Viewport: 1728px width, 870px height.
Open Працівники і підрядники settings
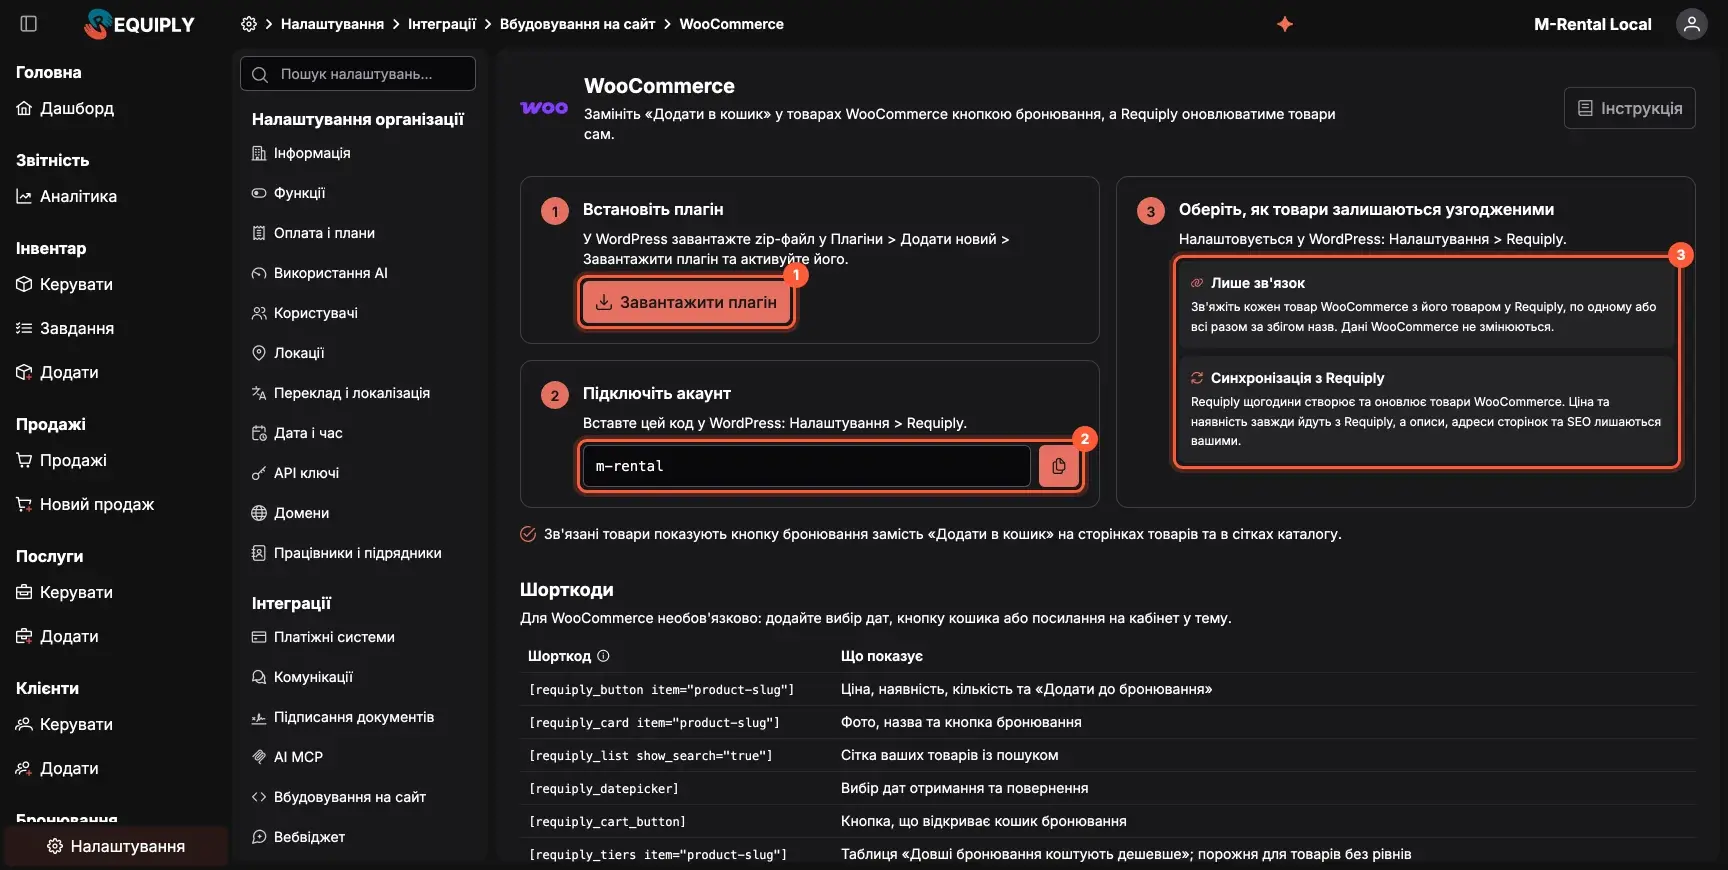[346, 553]
